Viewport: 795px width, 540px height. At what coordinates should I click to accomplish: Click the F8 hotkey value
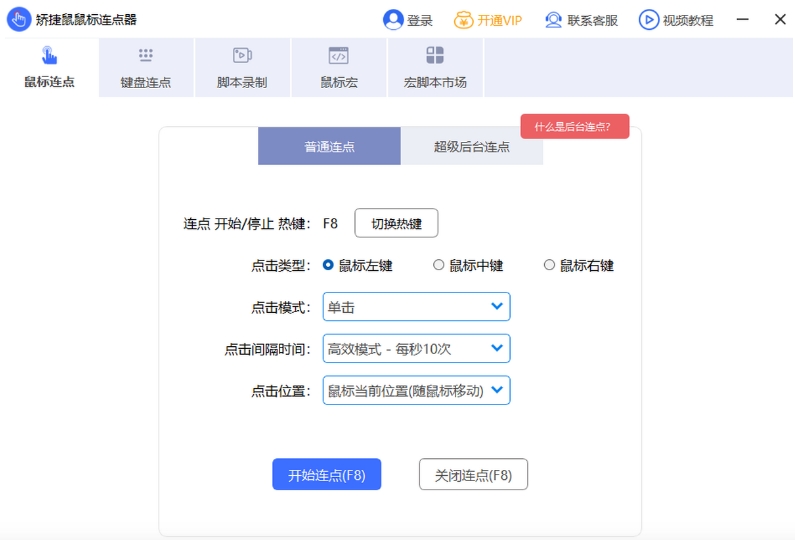click(x=330, y=224)
